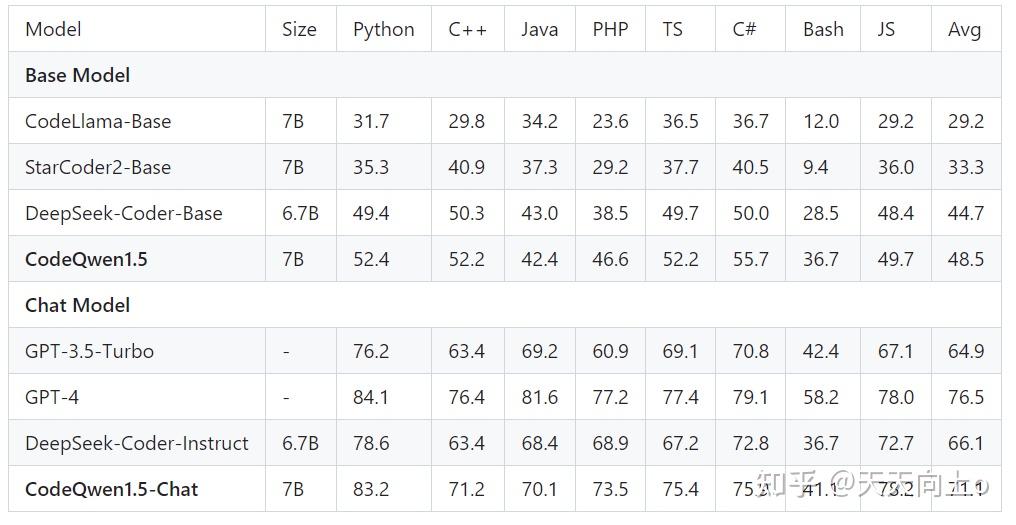Image resolution: width=1016 pixels, height=525 pixels.
Task: Click the Base Model section row label
Action: (77, 75)
